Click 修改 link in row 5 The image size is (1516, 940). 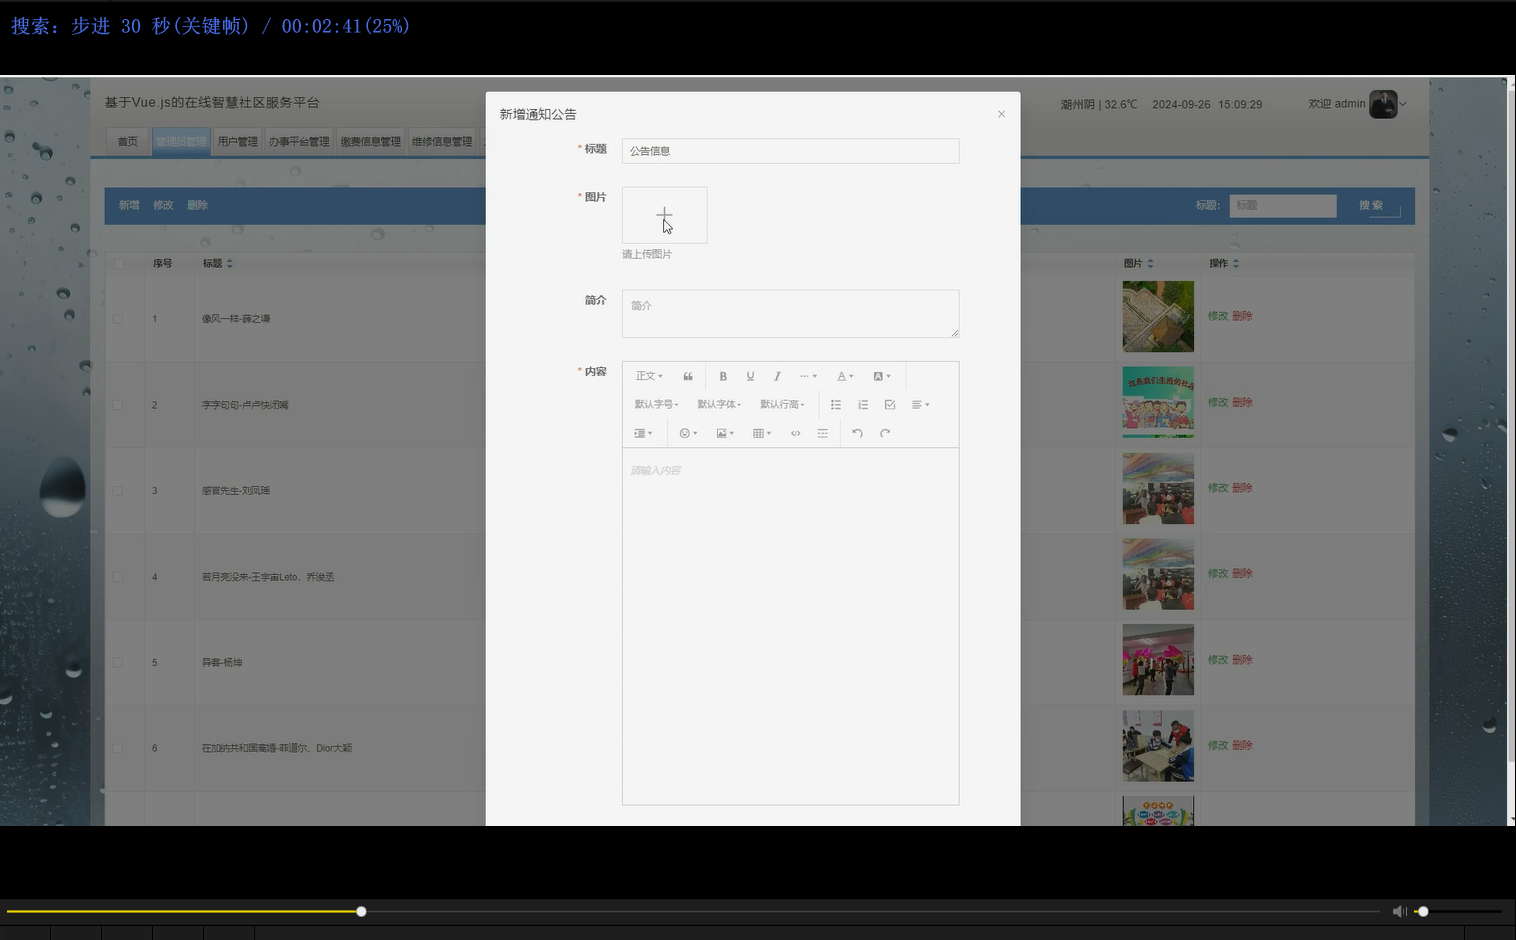1217,660
